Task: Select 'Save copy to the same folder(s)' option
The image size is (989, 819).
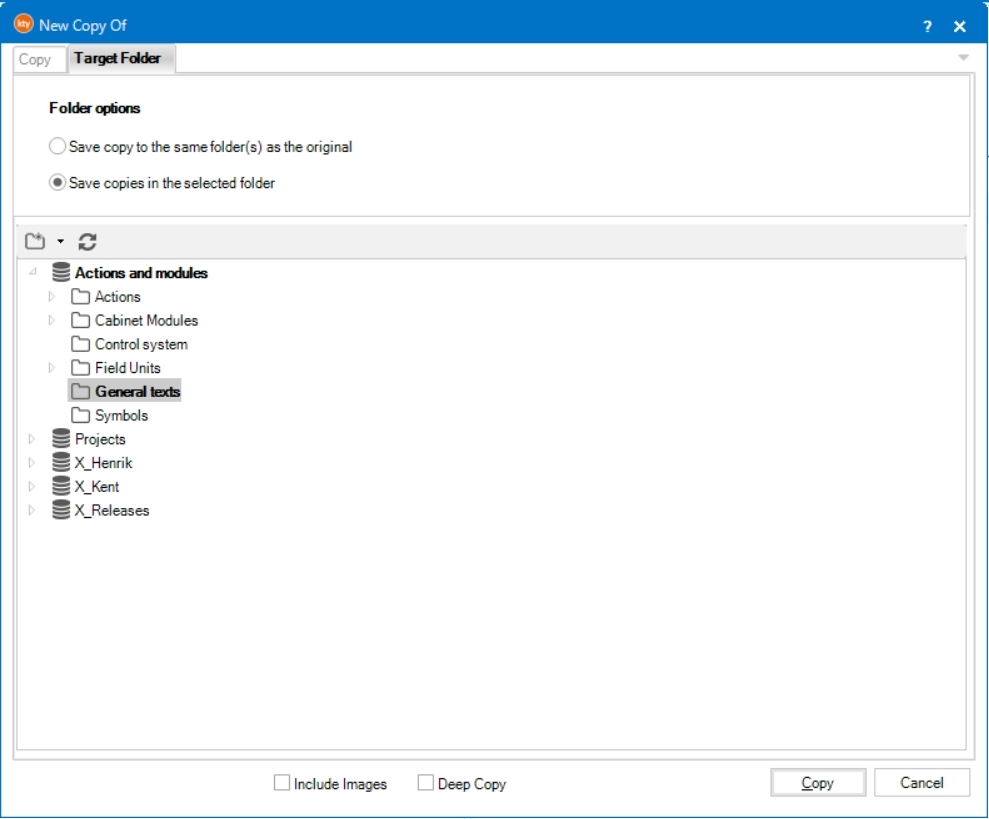Action: point(58,146)
